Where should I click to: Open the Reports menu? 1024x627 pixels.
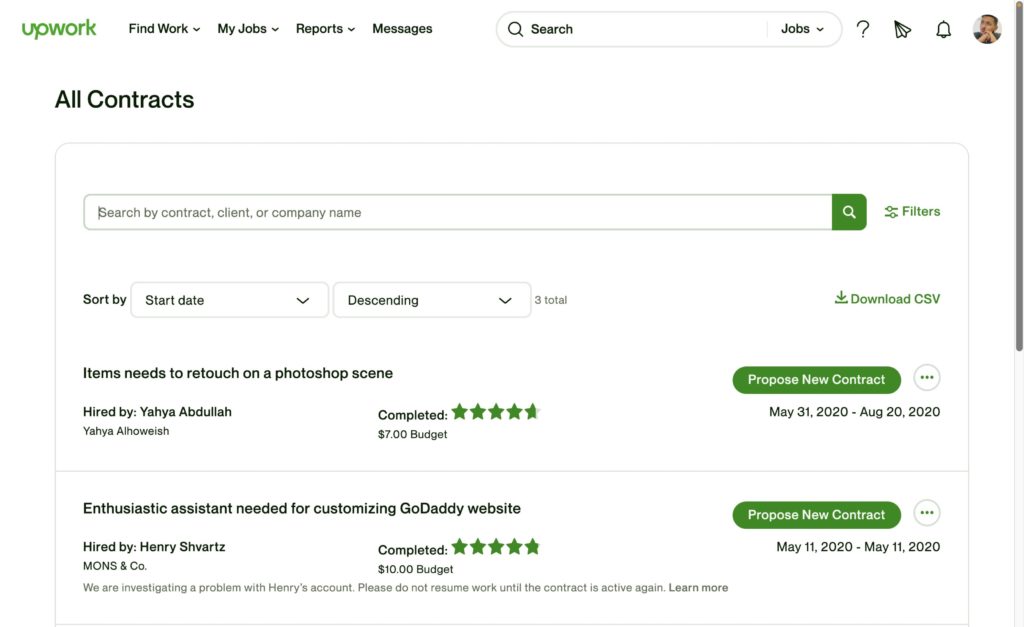325,29
